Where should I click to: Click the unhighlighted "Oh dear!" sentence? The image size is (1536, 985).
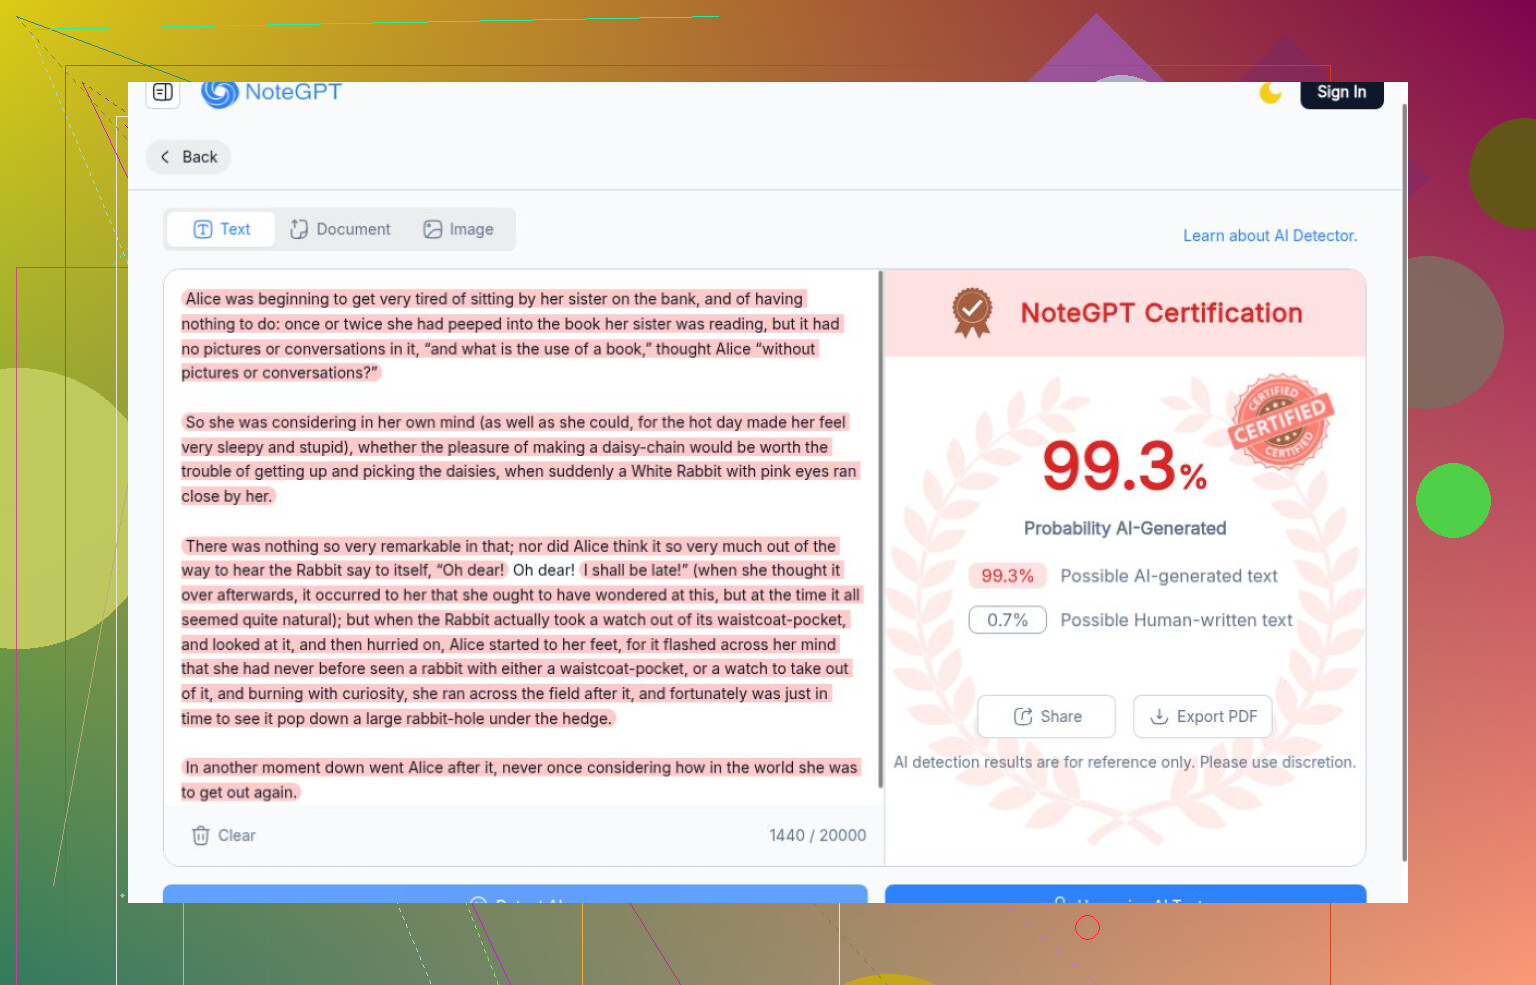(544, 570)
